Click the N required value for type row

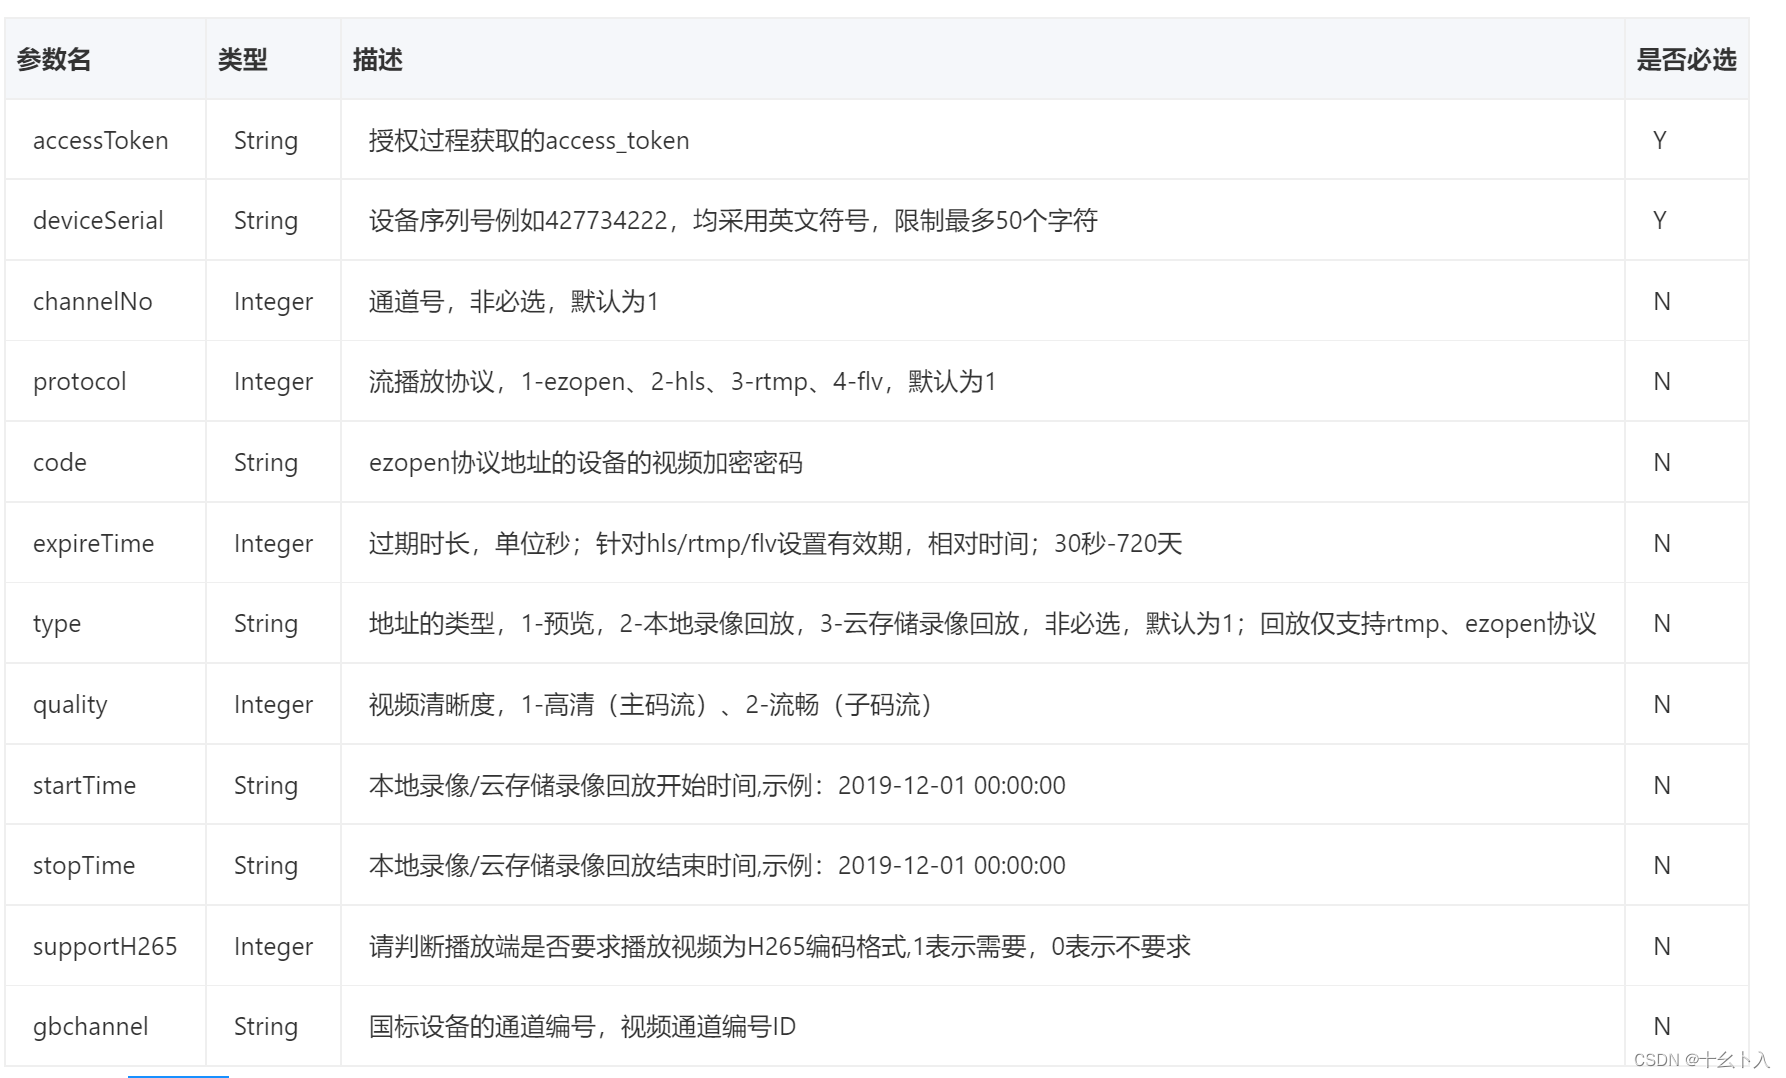[1662, 624]
